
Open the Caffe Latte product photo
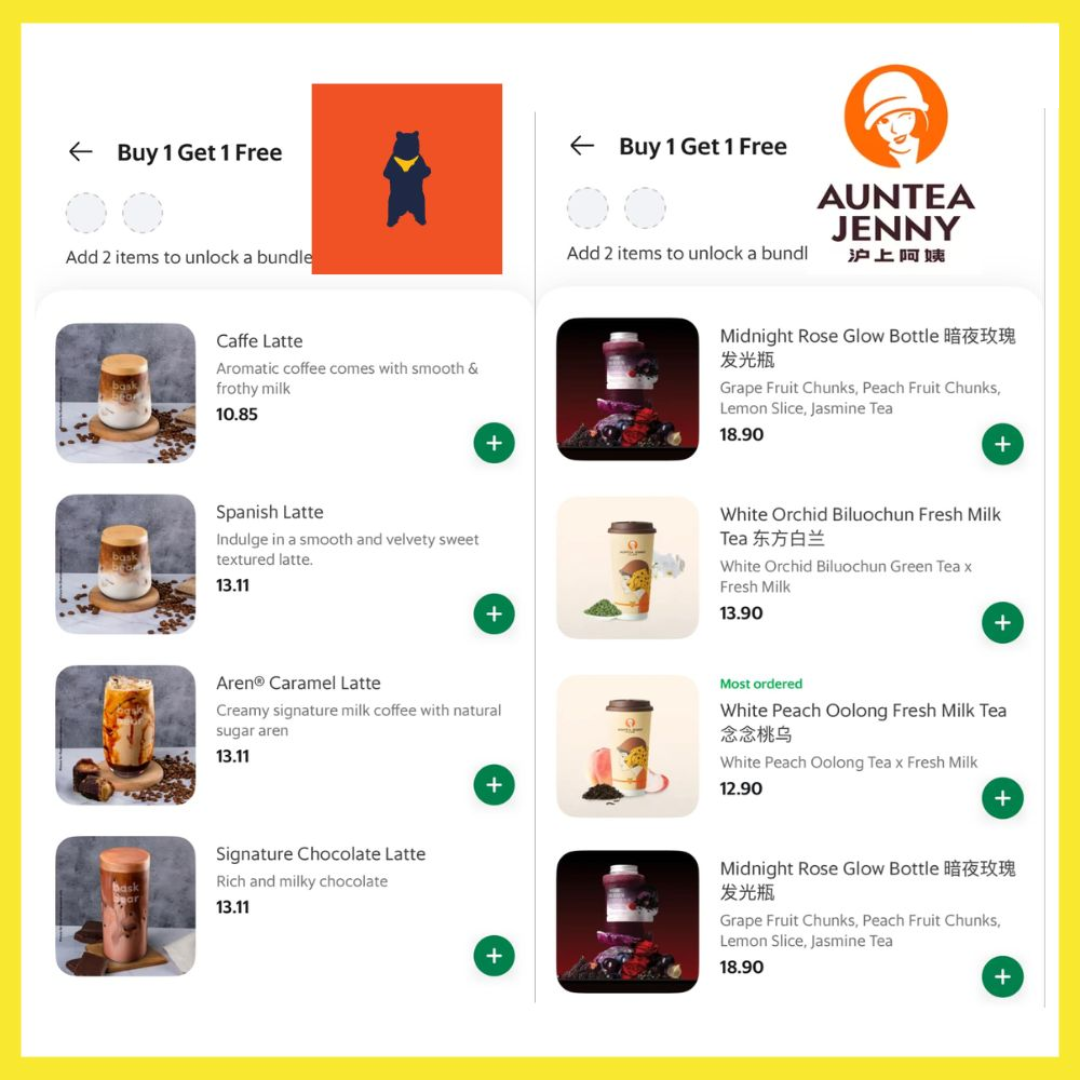(x=125, y=393)
